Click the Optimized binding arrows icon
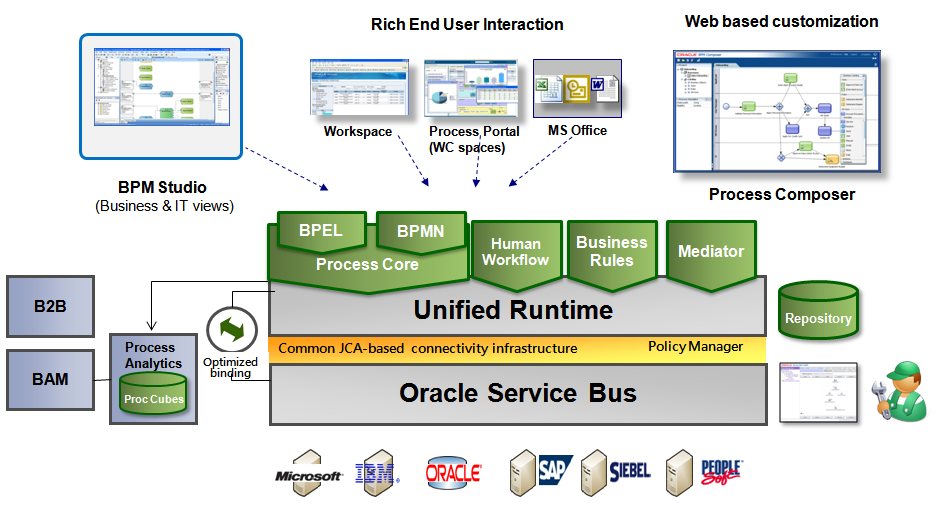 tap(232, 330)
